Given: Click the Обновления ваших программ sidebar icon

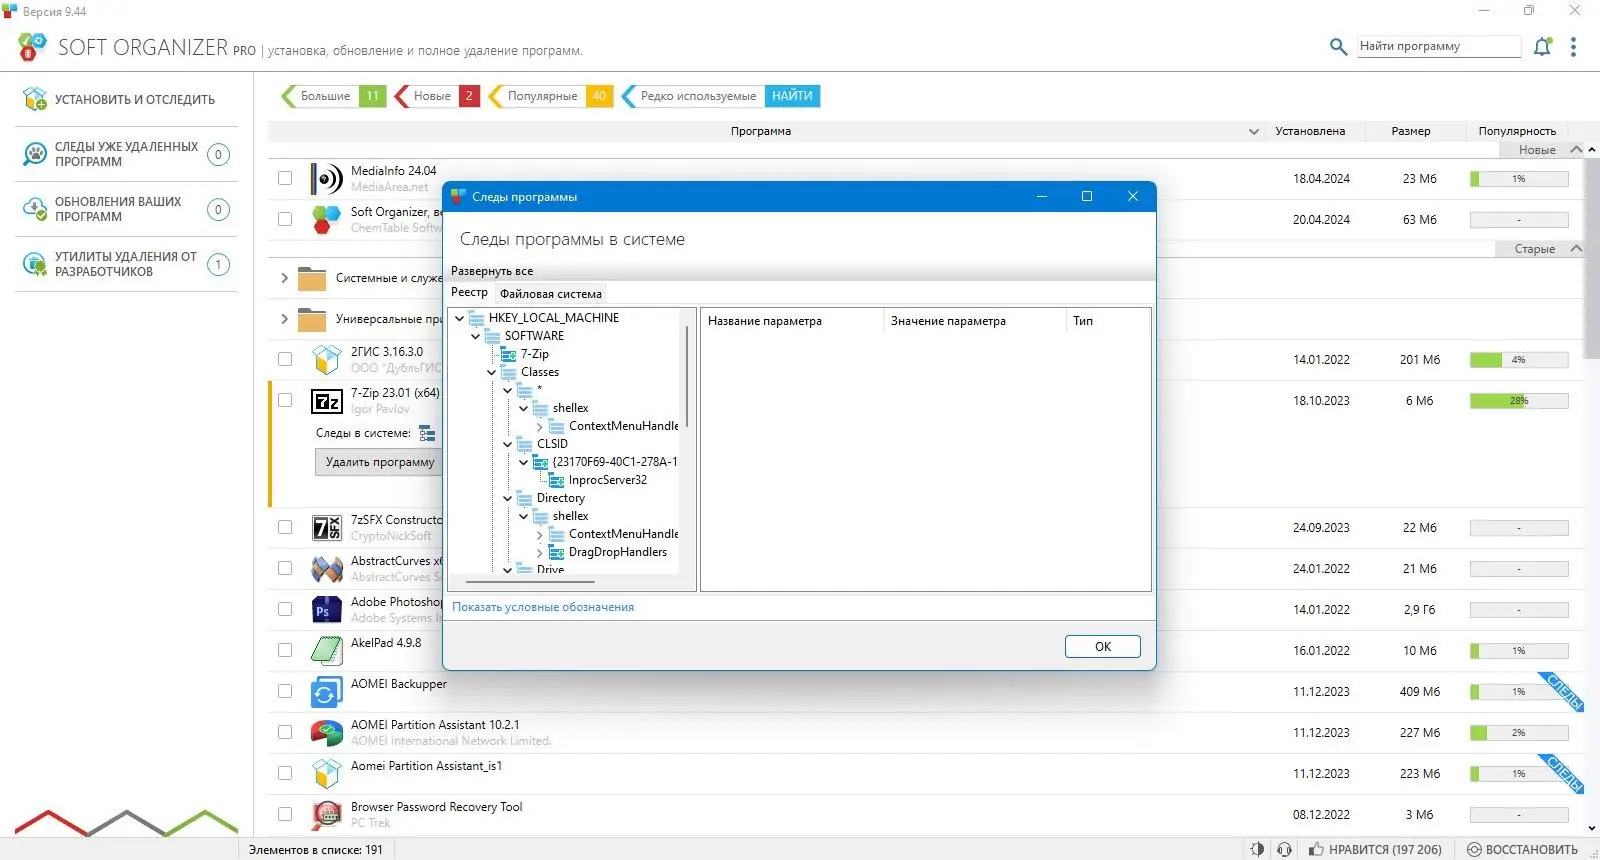Looking at the screenshot, I should tap(35, 209).
